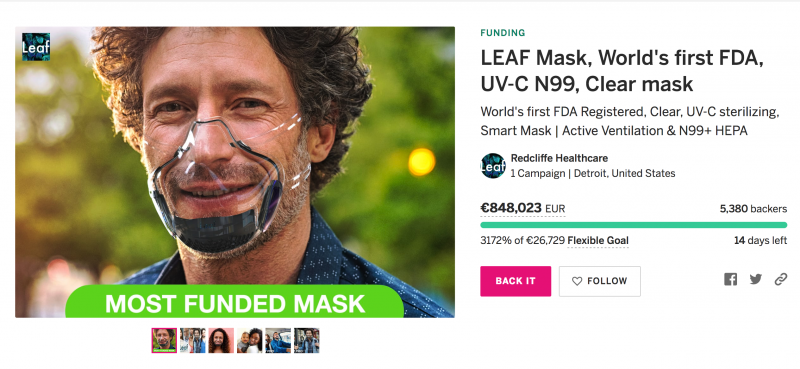The width and height of the screenshot is (800, 369).
Task: Share campaign via Twitter bird icon
Action: pyautogui.click(x=756, y=279)
